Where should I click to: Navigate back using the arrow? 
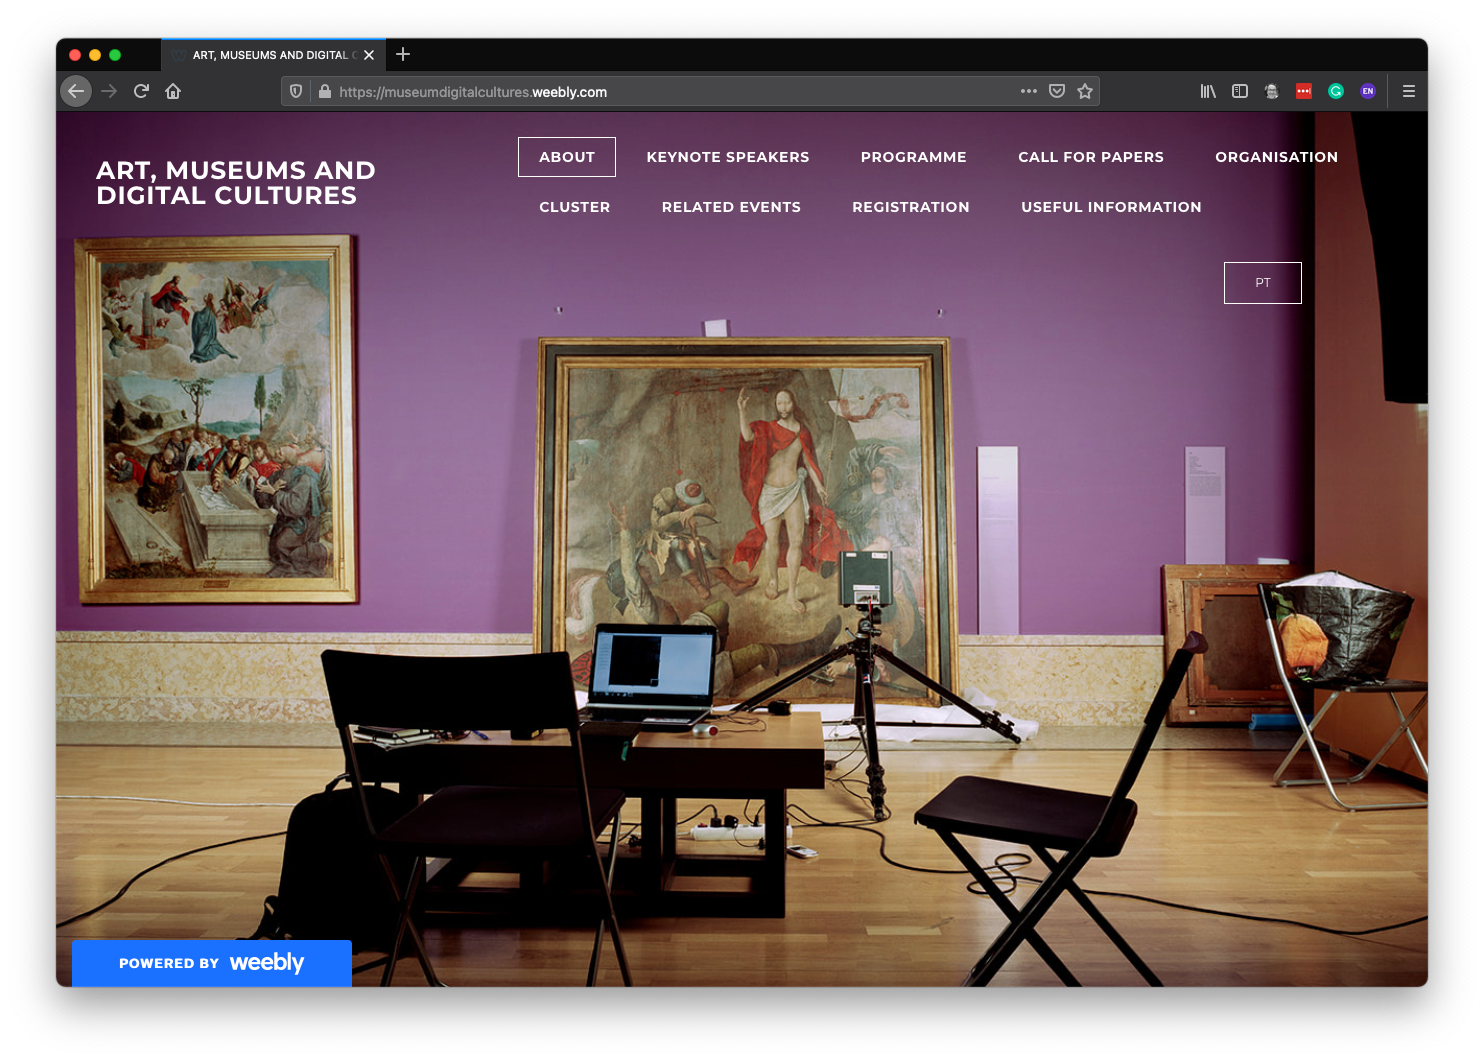[x=76, y=91]
